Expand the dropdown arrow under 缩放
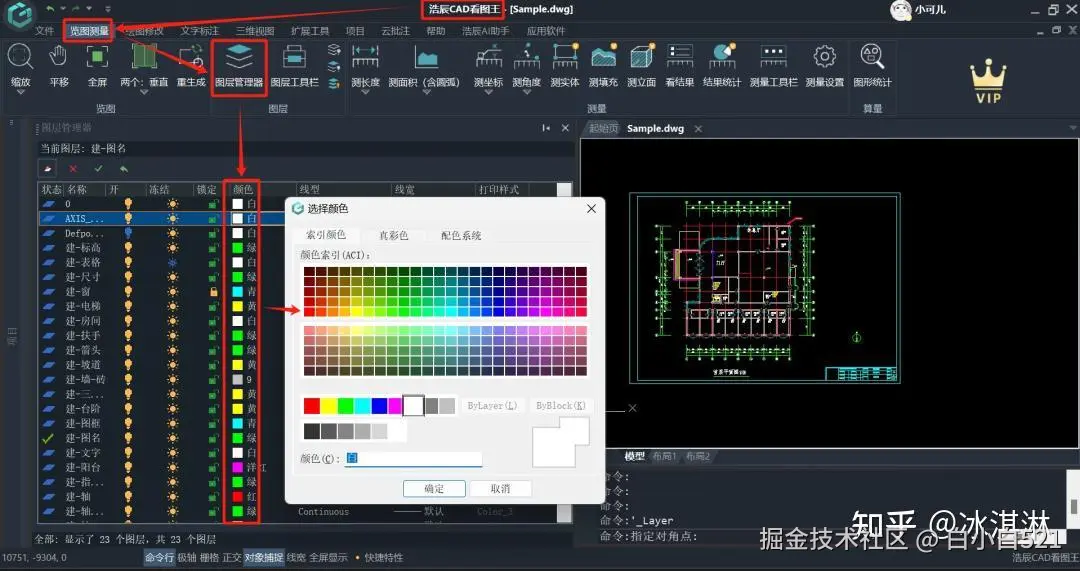Image resolution: width=1080 pixels, height=571 pixels. pyautogui.click(x=21, y=92)
